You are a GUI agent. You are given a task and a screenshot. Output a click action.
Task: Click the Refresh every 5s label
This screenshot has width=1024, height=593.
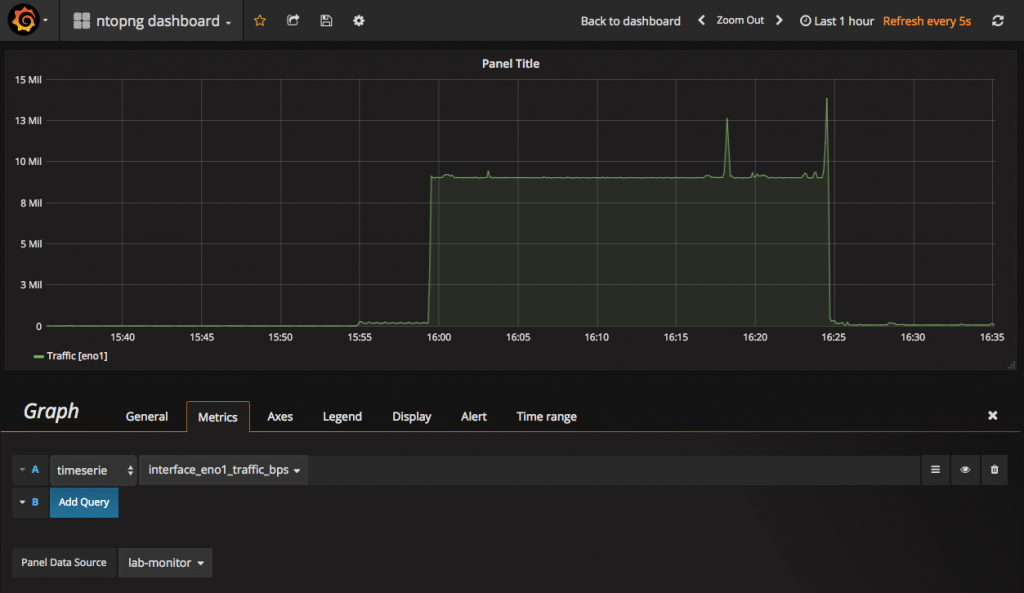[x=927, y=21]
